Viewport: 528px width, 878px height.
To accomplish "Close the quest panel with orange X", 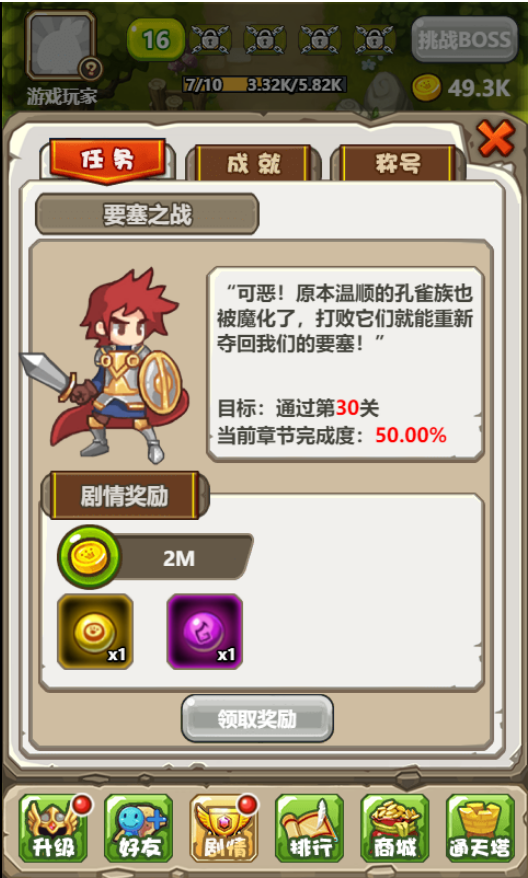I will (496, 138).
